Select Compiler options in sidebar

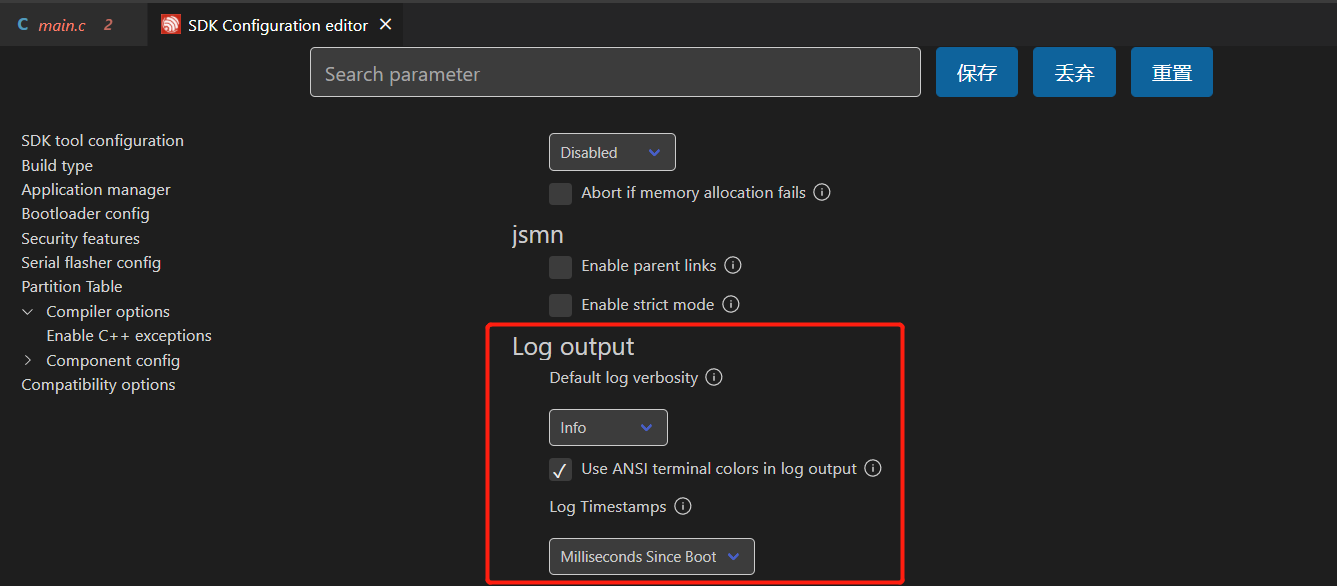tap(108, 312)
